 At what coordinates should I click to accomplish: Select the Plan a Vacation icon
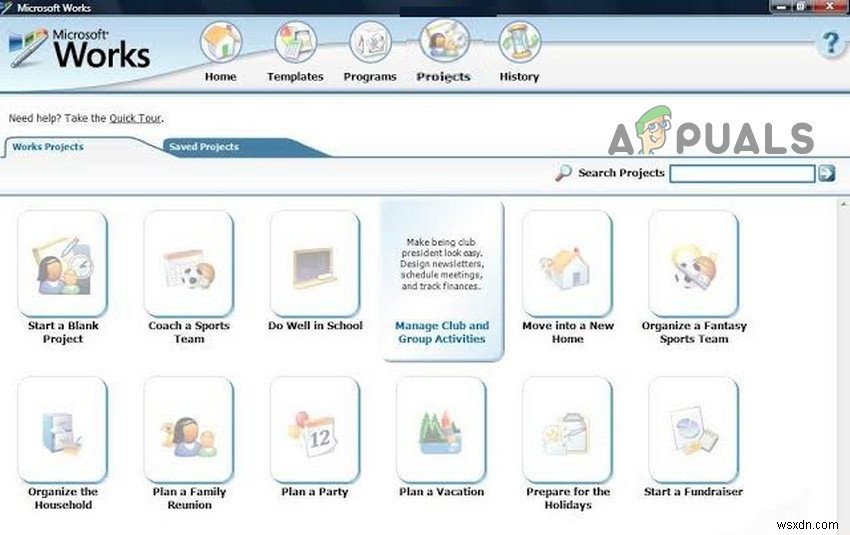(441, 429)
